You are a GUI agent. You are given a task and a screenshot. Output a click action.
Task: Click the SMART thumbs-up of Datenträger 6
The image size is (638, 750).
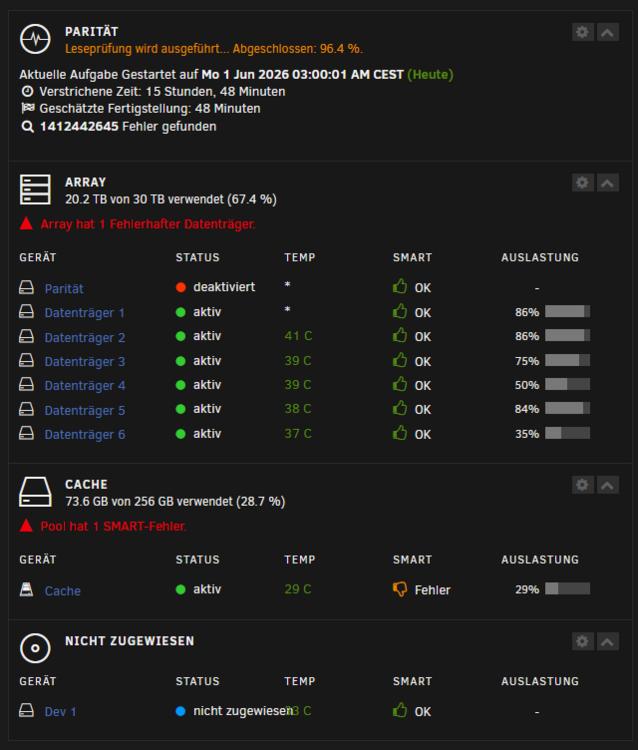click(400, 433)
